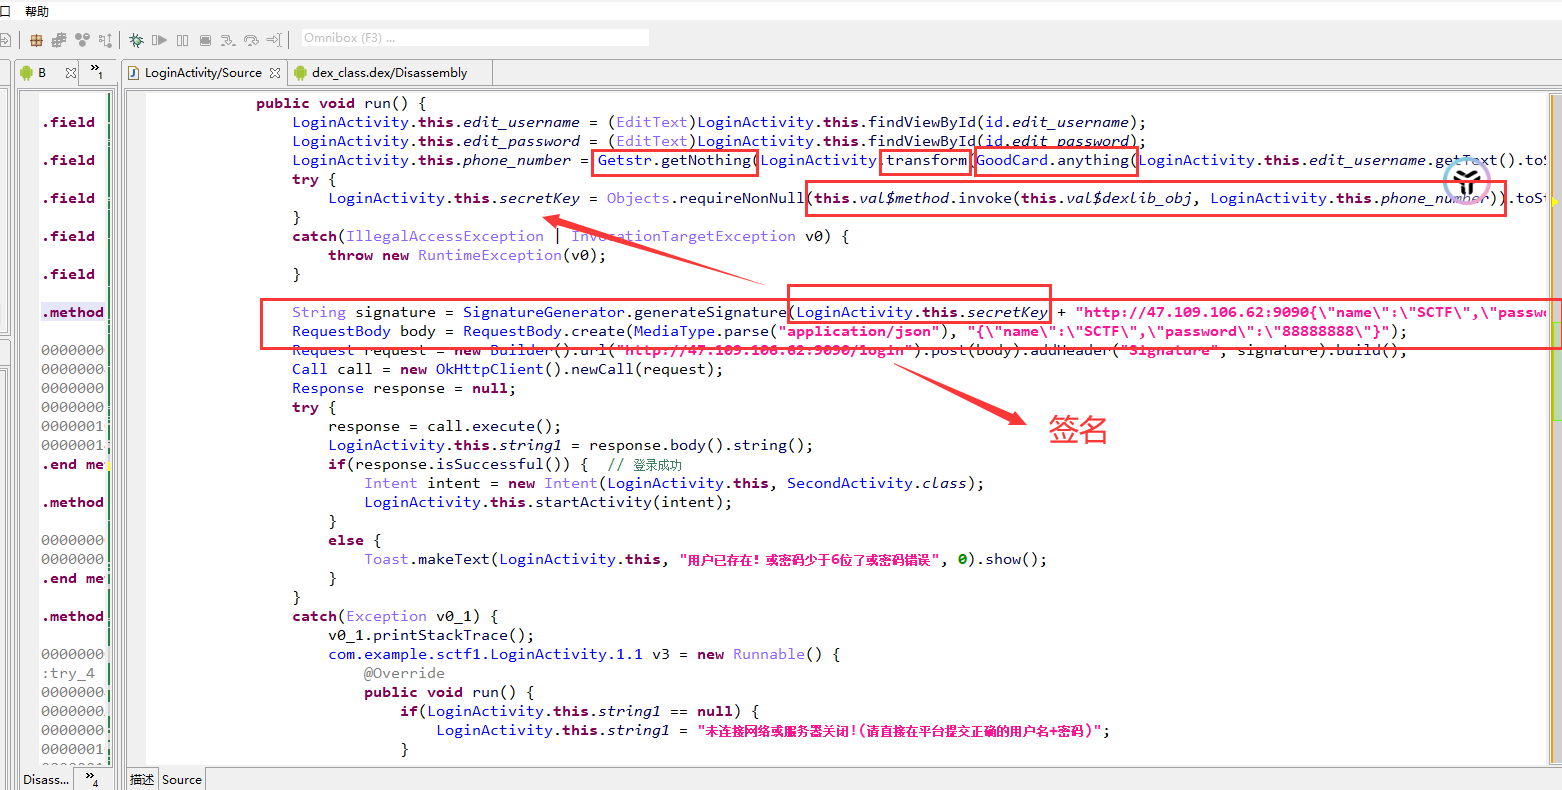Close the LoginActivity/Source tab

click(275, 72)
